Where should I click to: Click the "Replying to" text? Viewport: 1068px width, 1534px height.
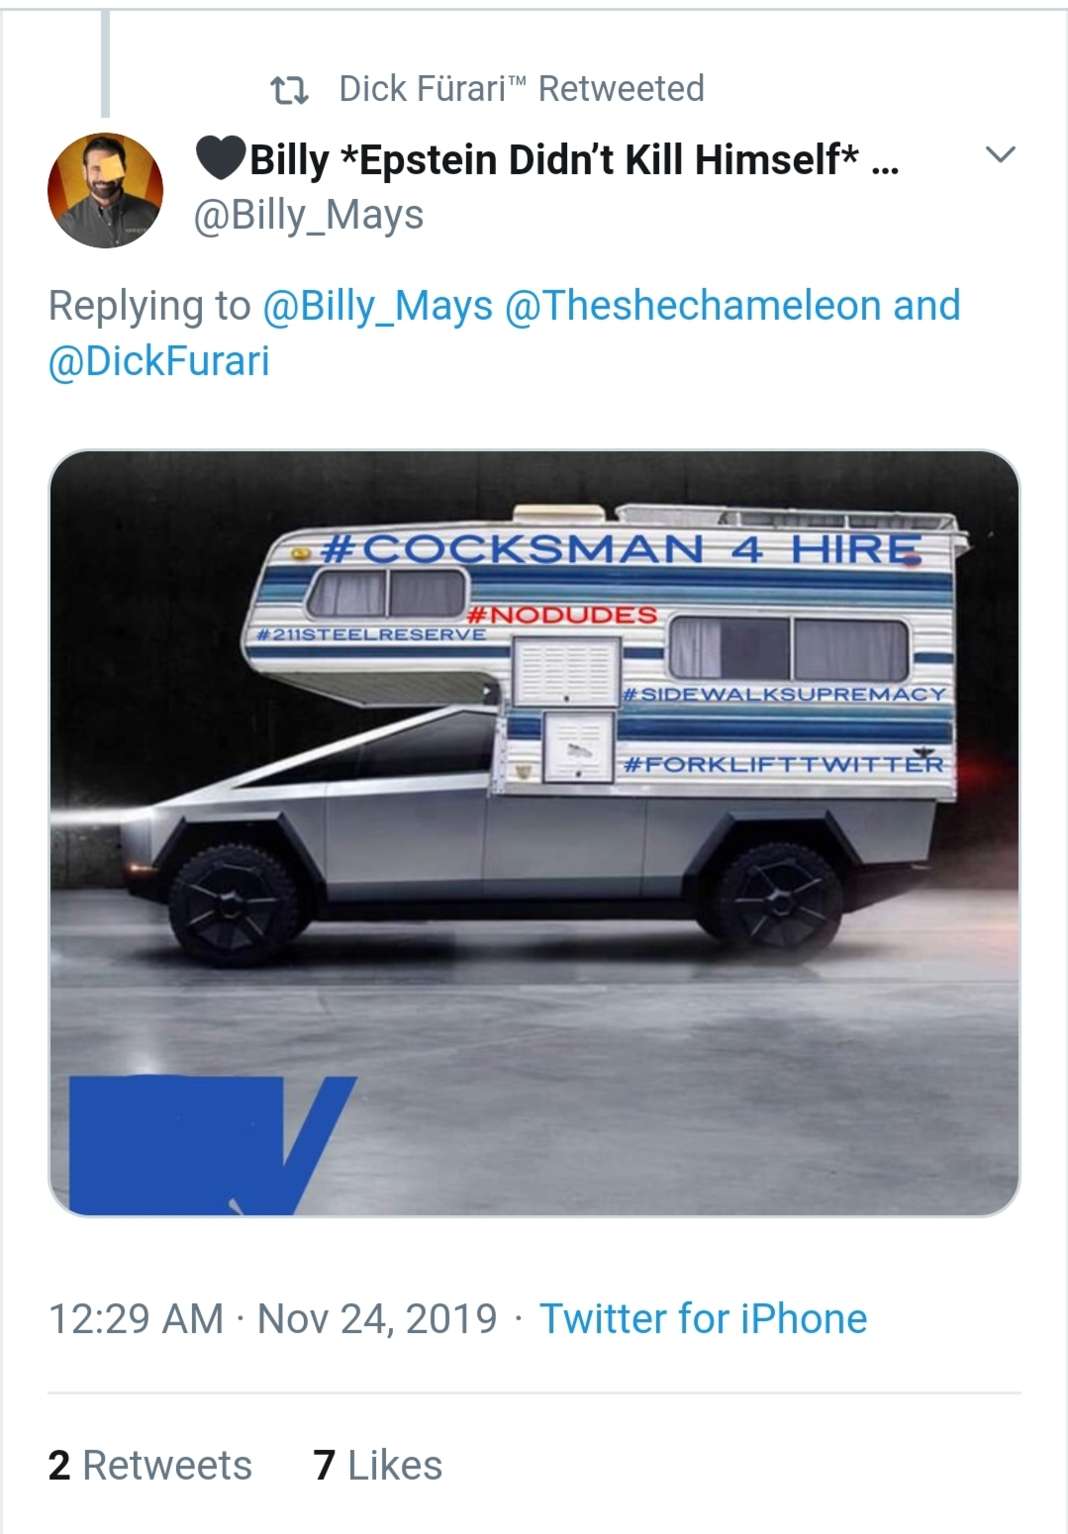click(x=149, y=306)
